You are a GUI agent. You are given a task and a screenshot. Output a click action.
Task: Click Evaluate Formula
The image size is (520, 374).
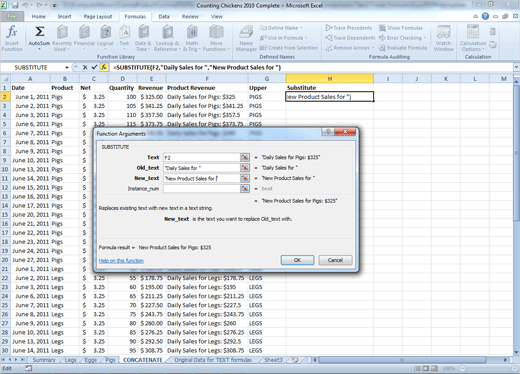(403, 48)
